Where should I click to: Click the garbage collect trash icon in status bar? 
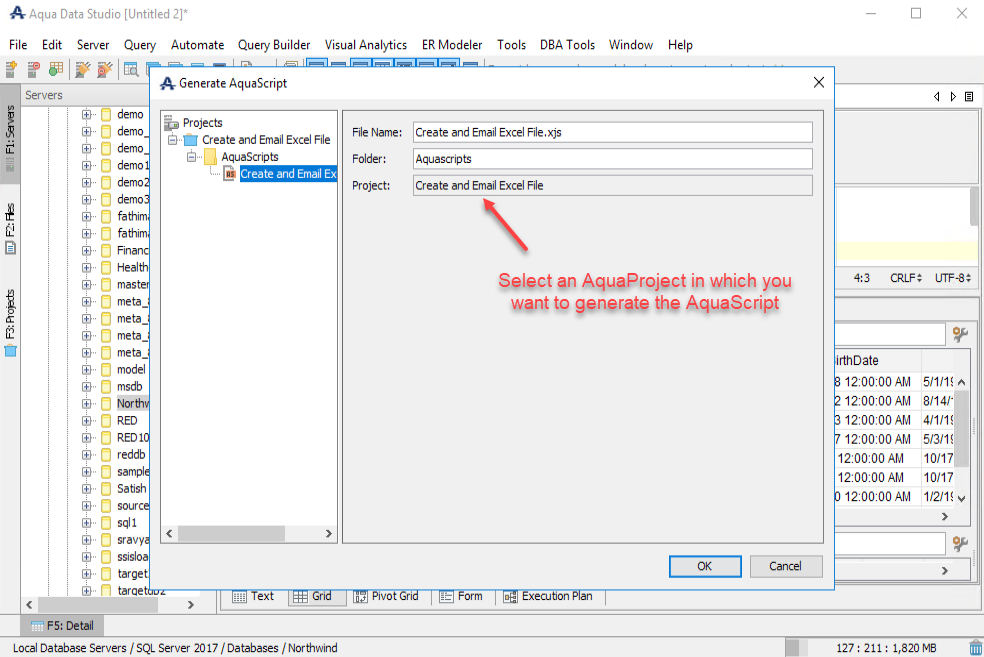click(x=975, y=648)
